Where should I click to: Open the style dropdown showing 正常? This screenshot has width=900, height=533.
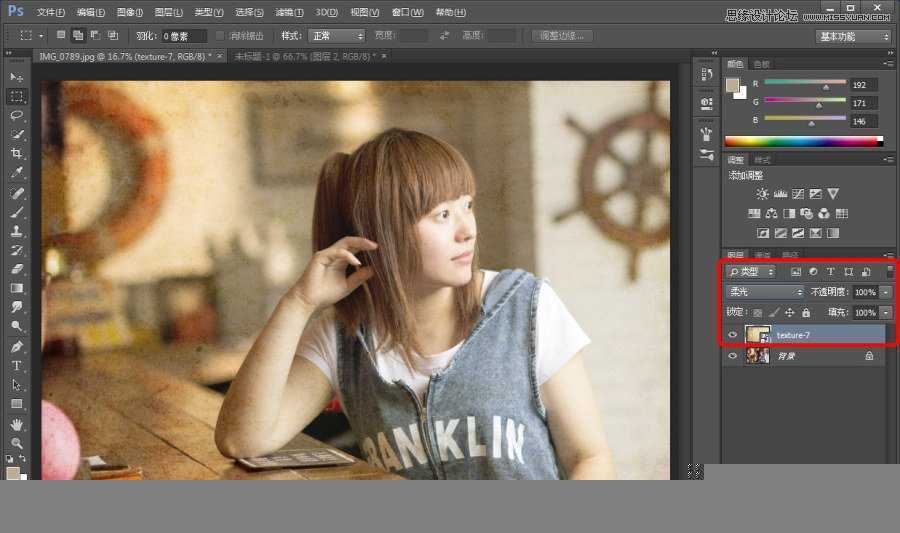[336, 36]
